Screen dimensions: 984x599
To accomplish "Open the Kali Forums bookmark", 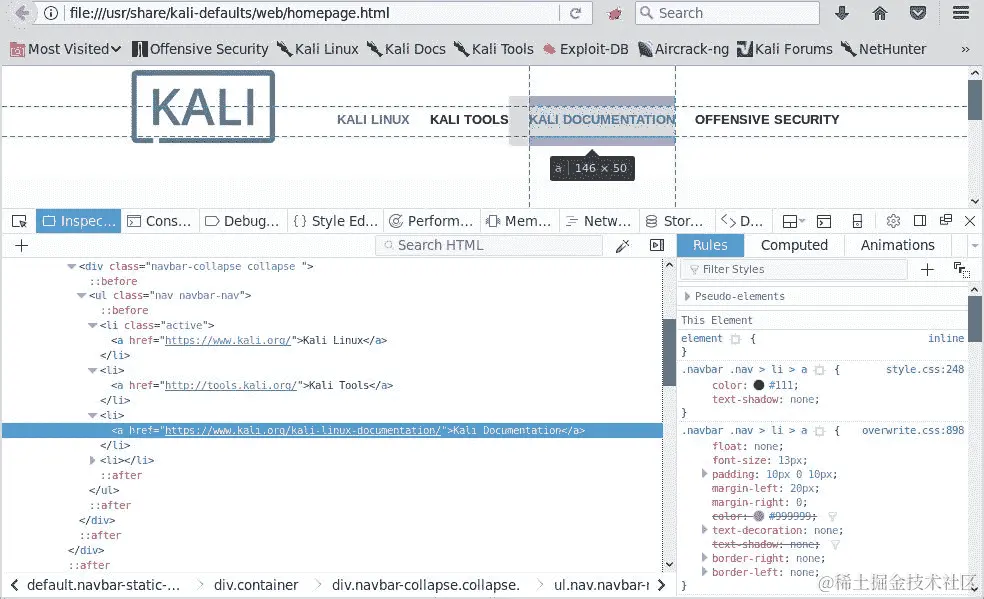I will 784,49.
